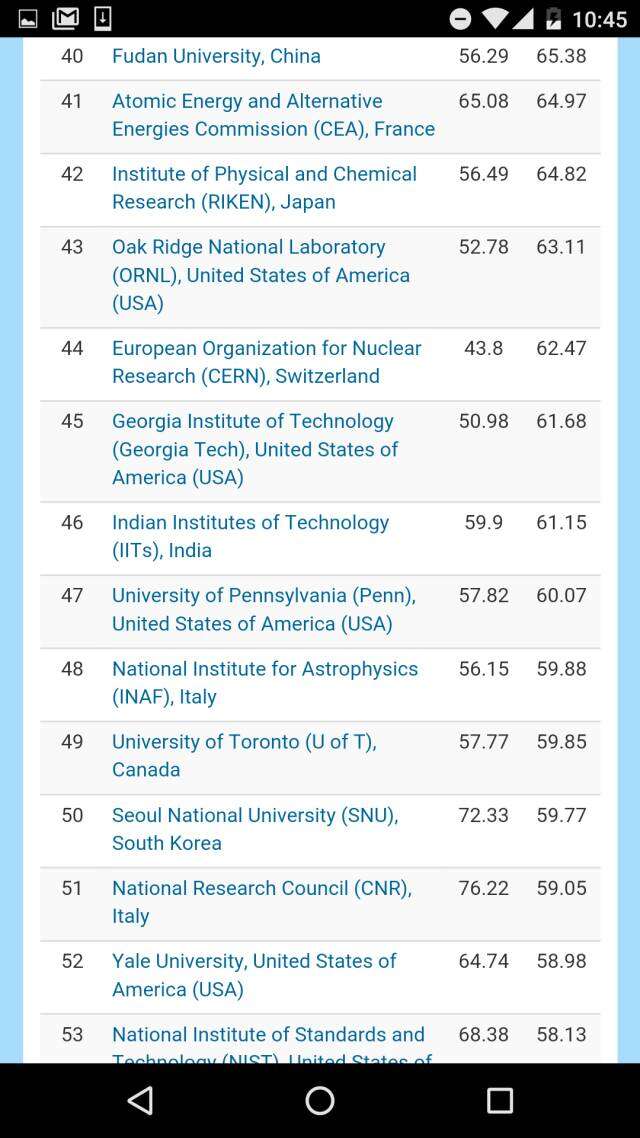Open the University of Toronto link
This screenshot has height=1138, width=640.
point(244,755)
